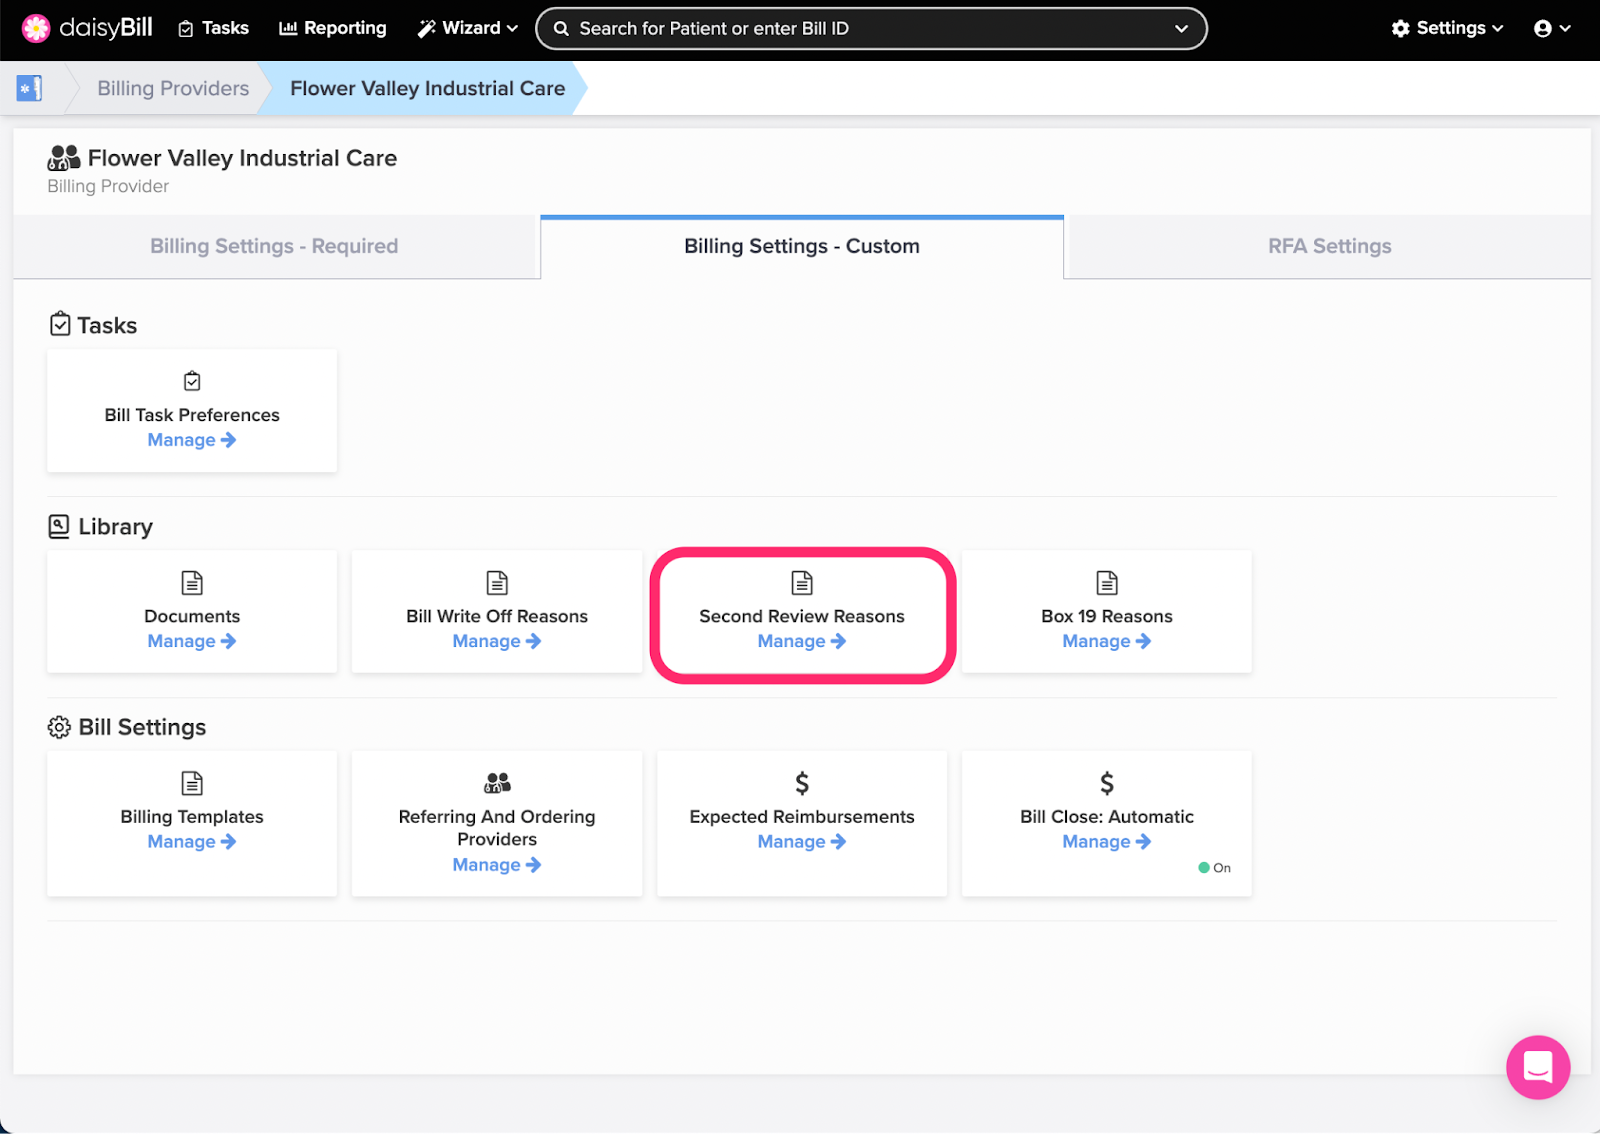Click the Tasks section clipboard icon
Viewport: 1600px width, 1134px height.
[60, 324]
